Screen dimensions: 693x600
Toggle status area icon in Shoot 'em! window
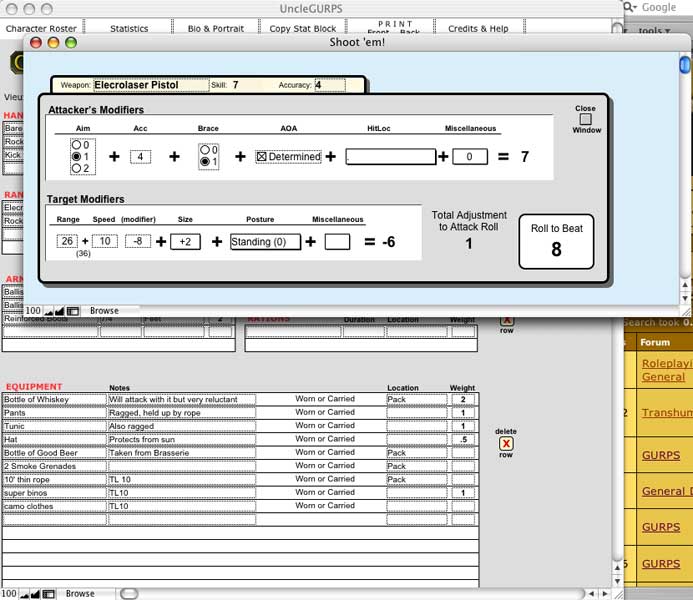(x=73, y=311)
